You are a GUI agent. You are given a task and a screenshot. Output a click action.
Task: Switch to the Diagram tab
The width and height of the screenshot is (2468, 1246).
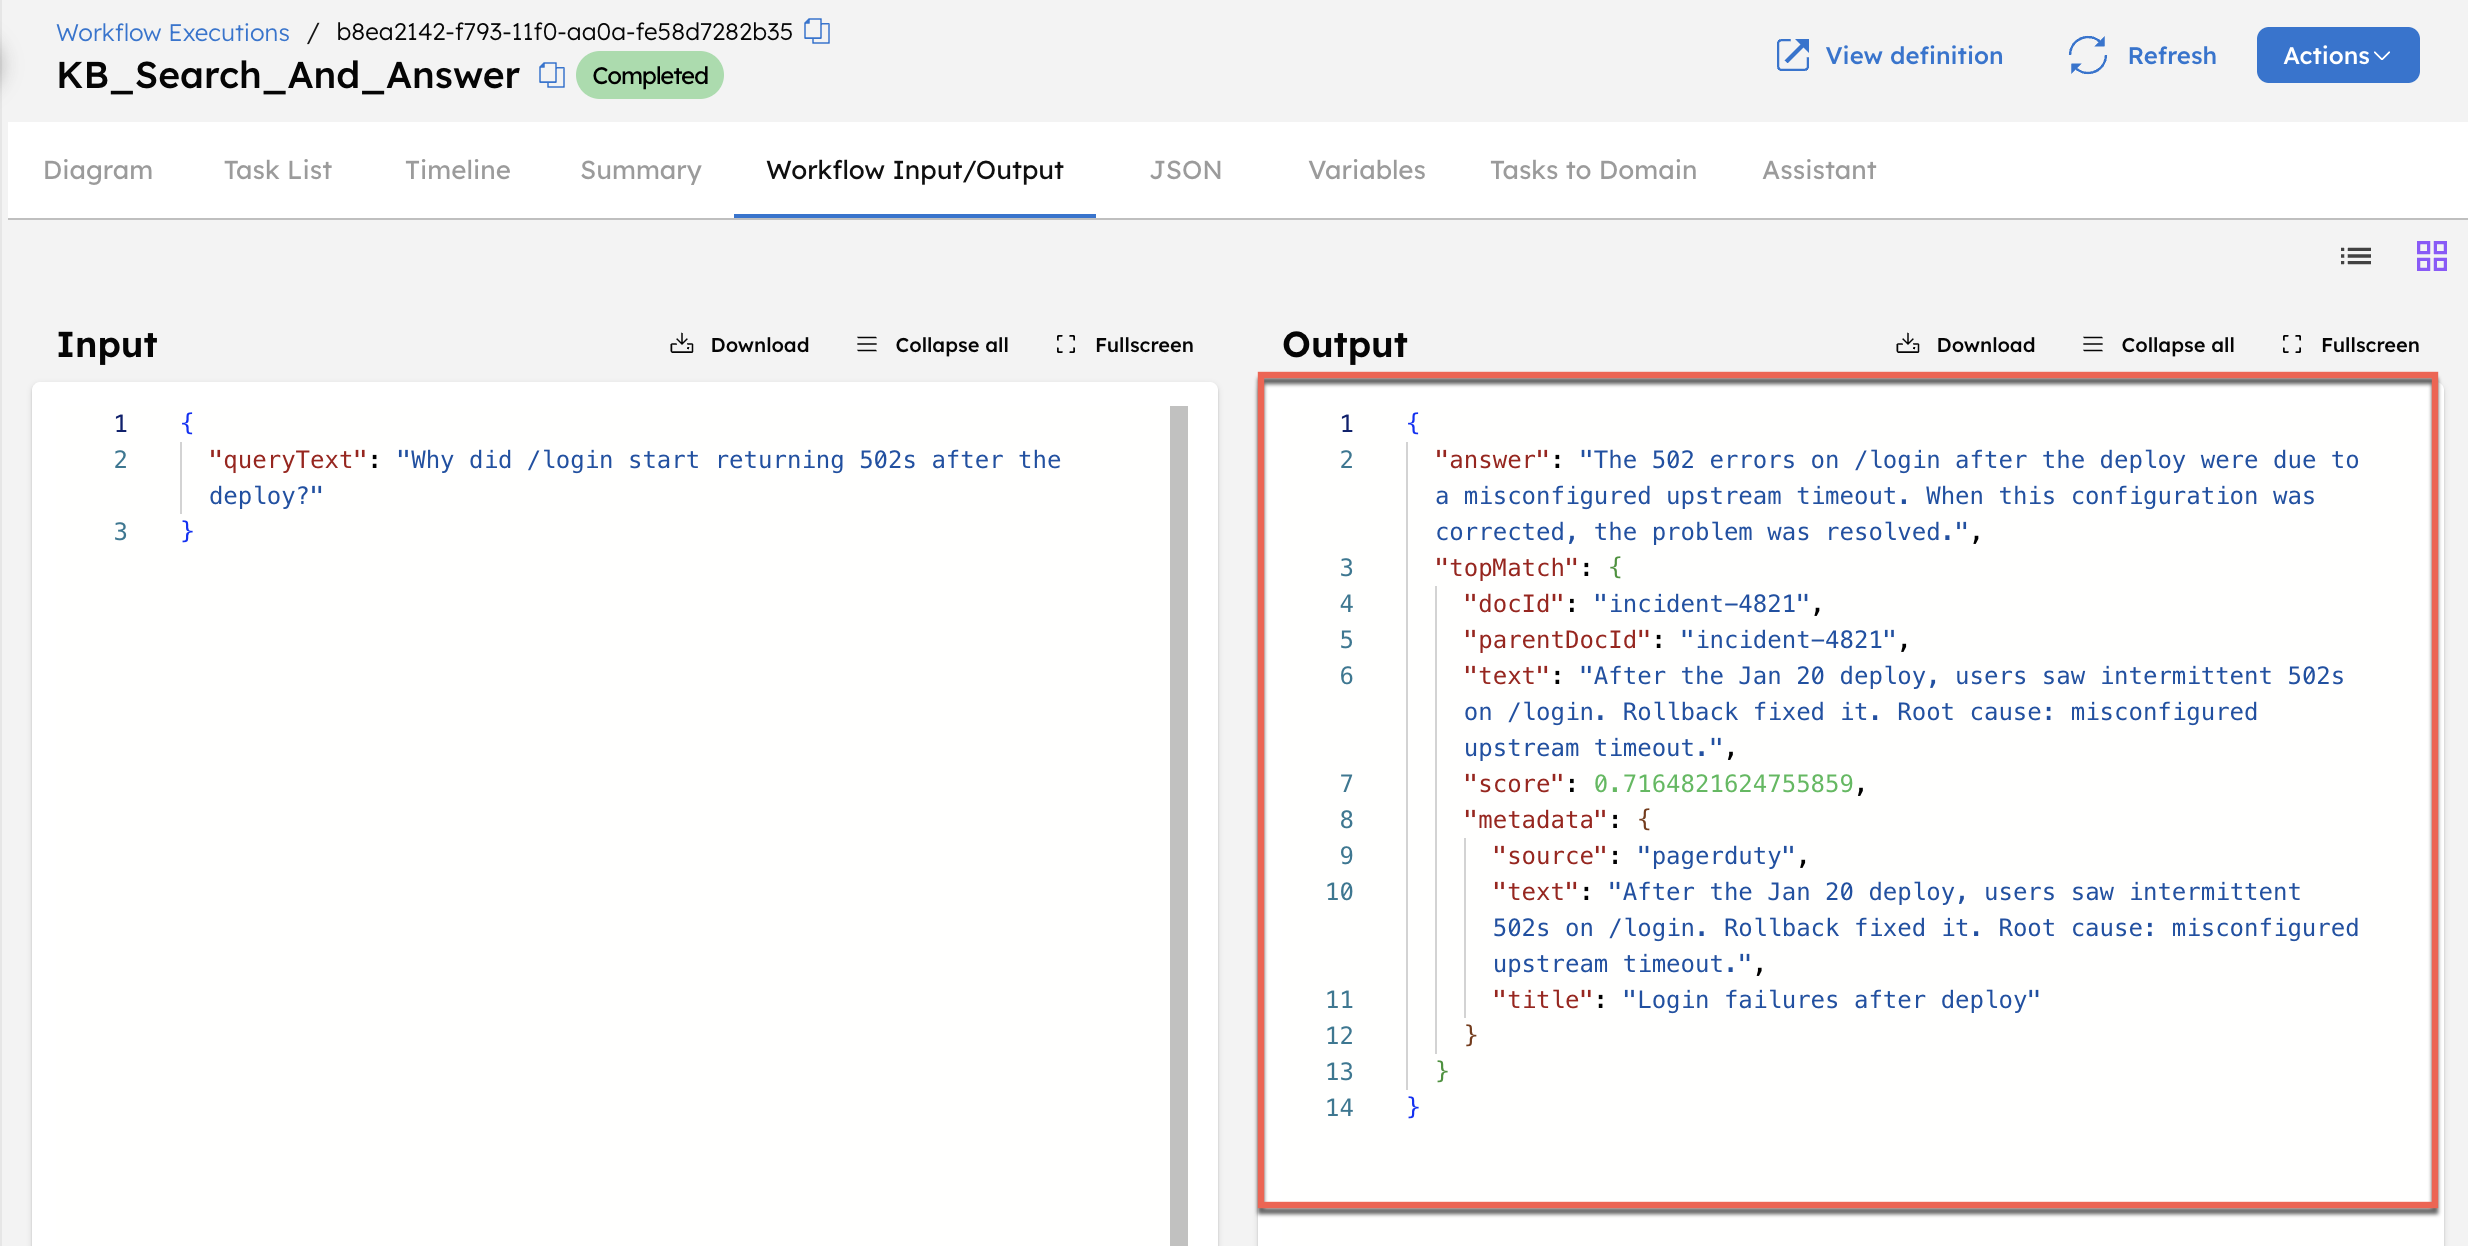tap(97, 170)
